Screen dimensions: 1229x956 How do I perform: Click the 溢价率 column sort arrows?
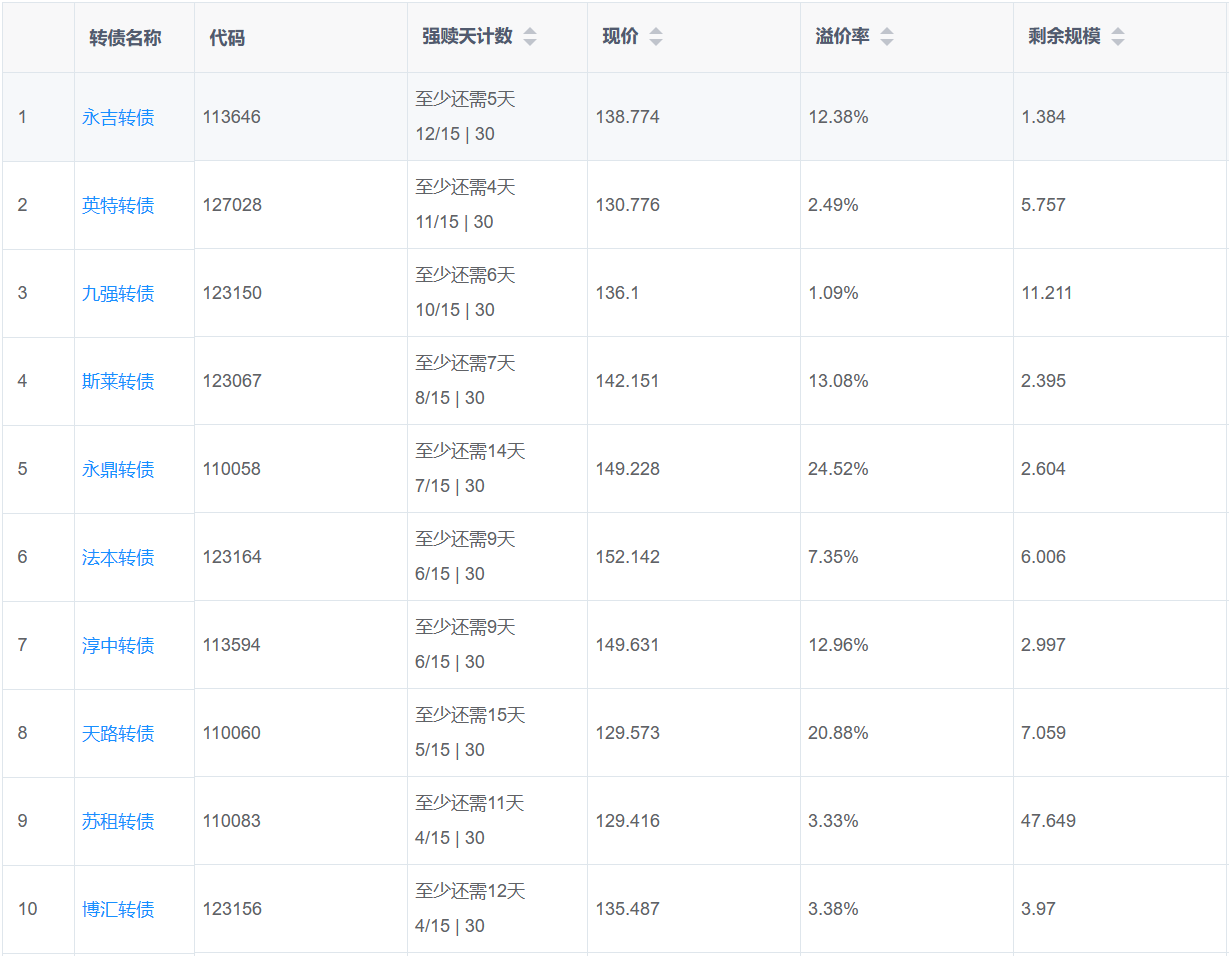tap(886, 37)
